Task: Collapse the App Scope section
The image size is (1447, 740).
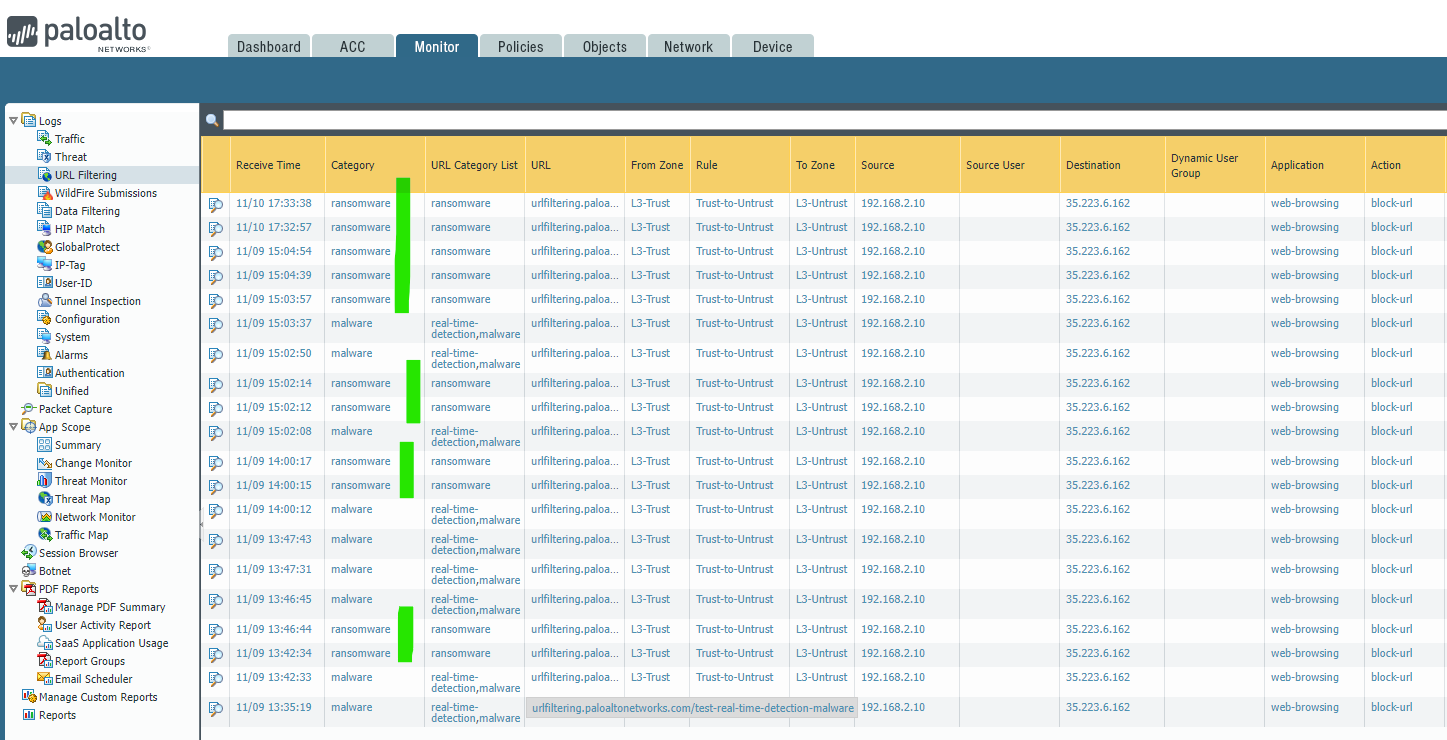Action: pos(12,426)
